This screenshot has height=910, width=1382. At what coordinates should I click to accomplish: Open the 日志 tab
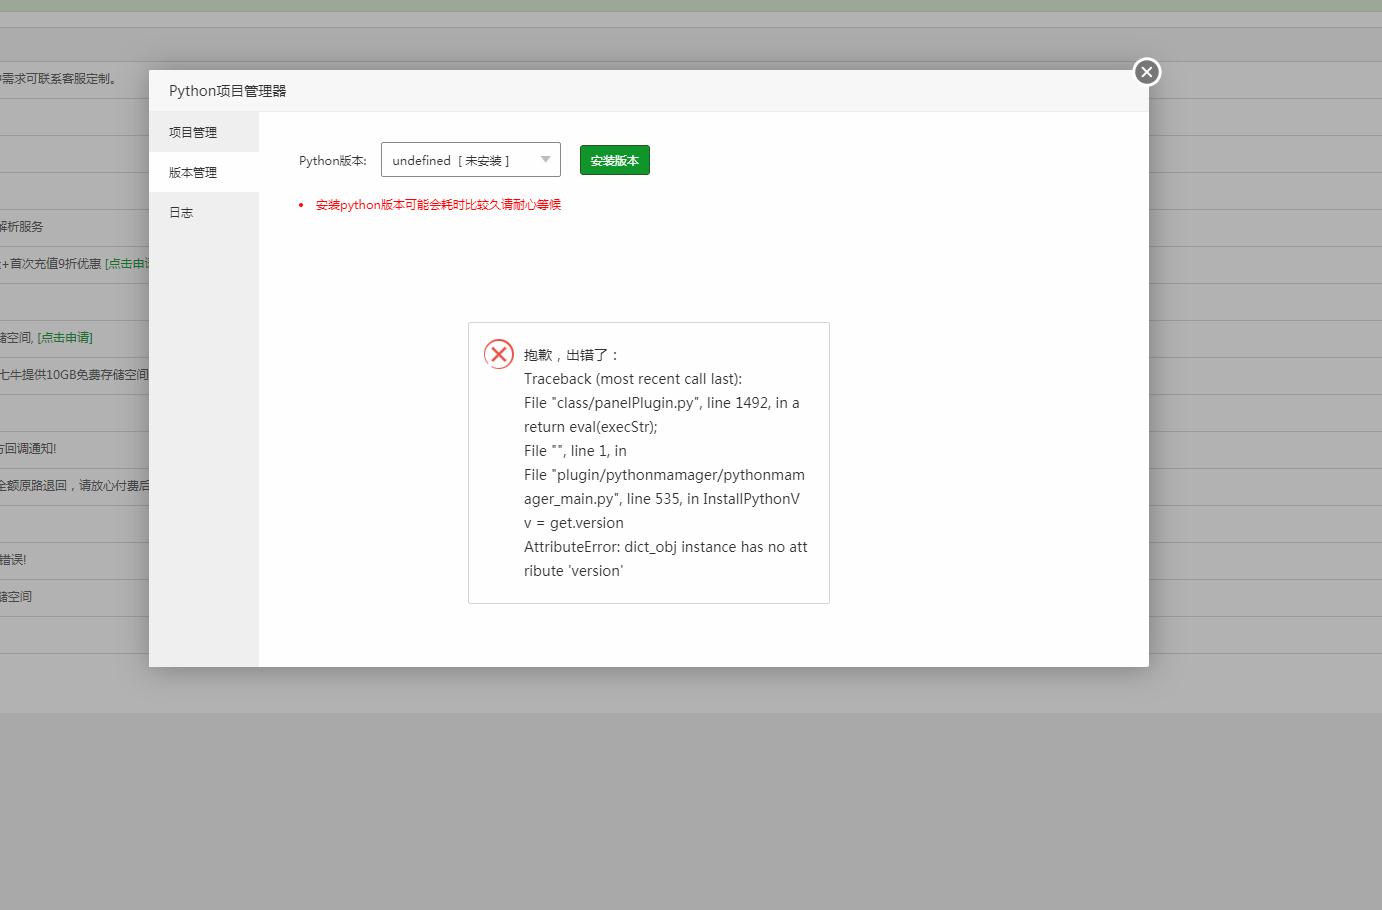(x=204, y=212)
